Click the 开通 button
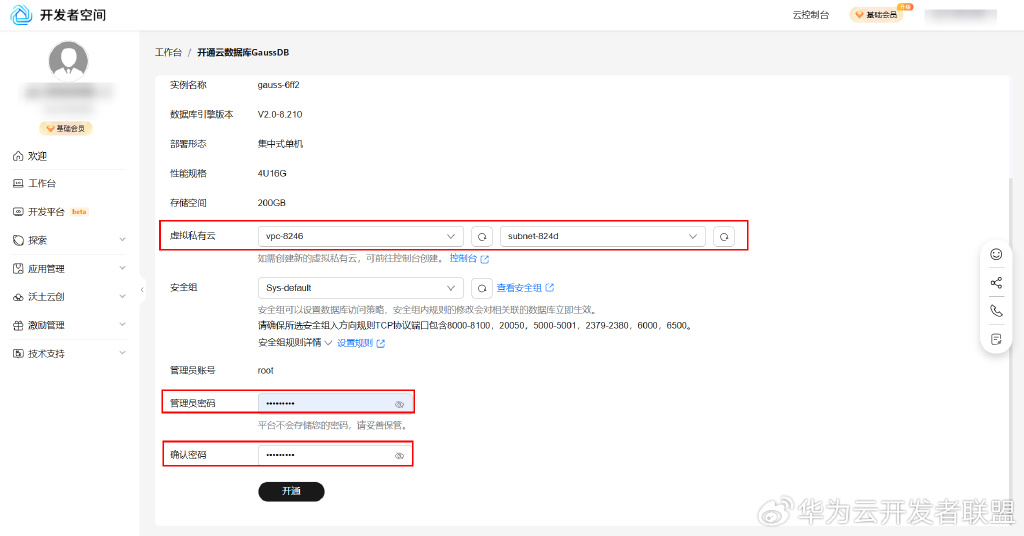The width and height of the screenshot is (1024, 536). coord(291,492)
